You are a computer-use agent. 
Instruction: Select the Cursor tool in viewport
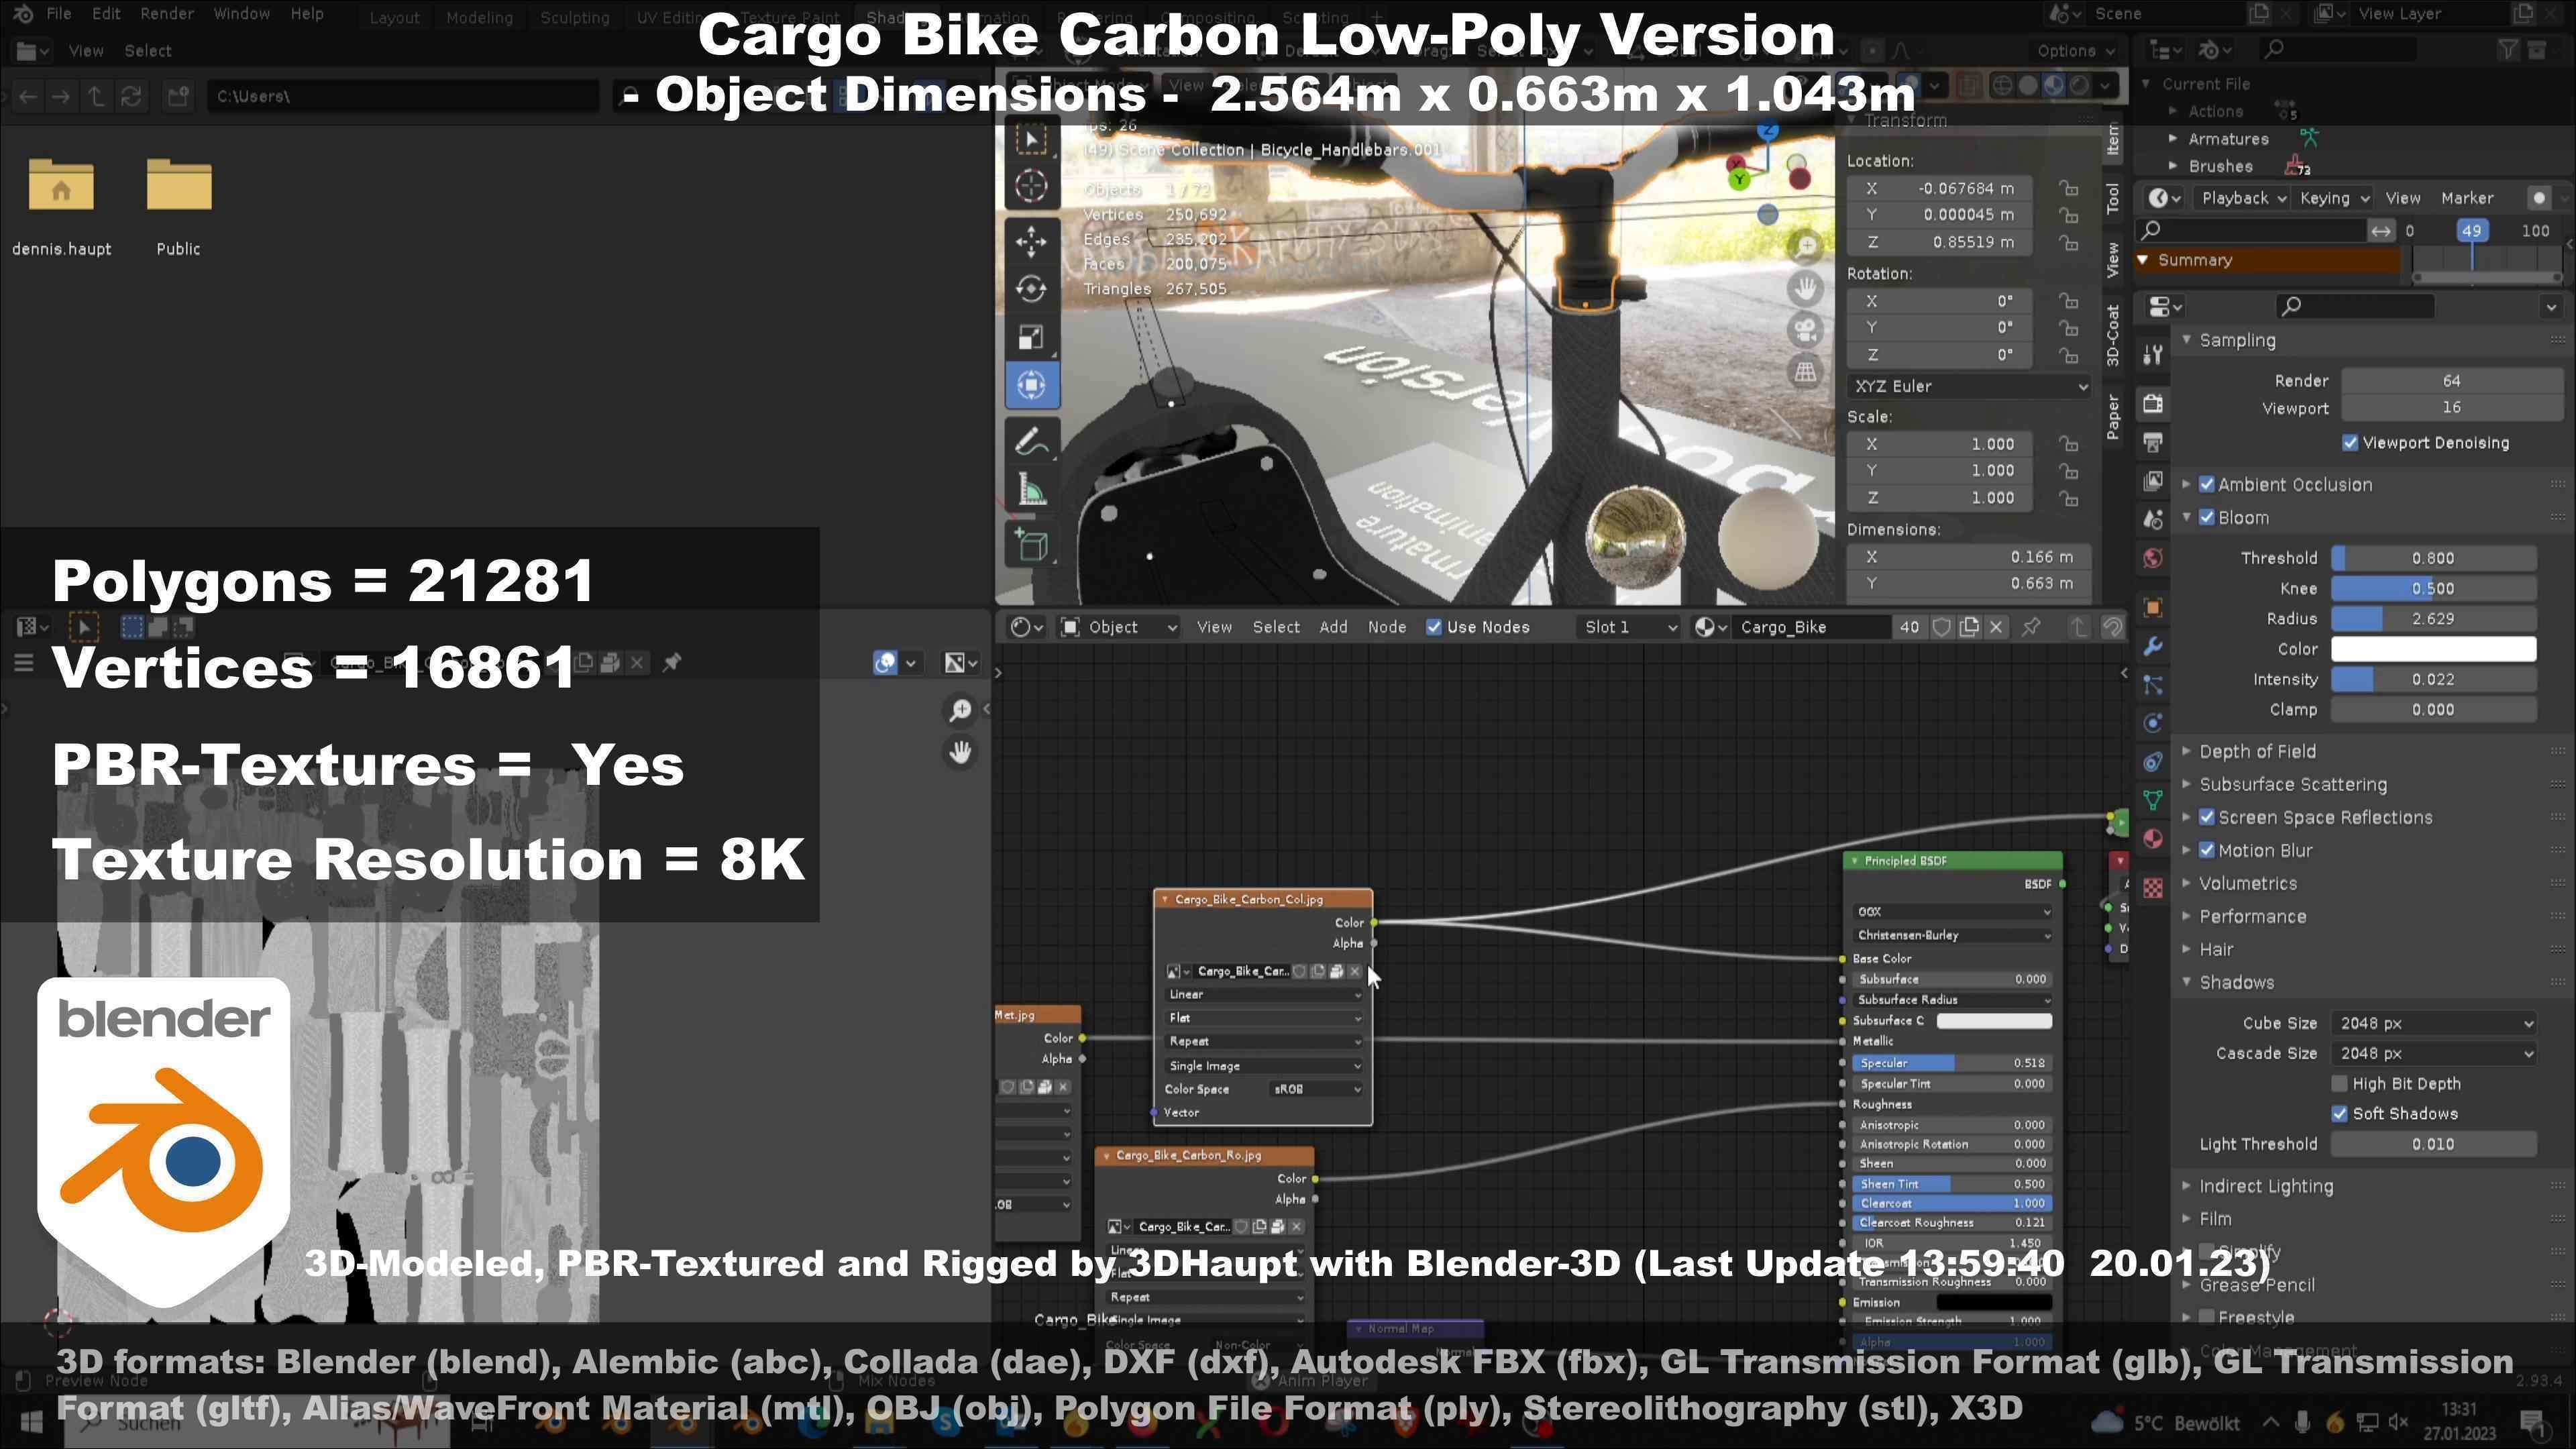[1031, 186]
